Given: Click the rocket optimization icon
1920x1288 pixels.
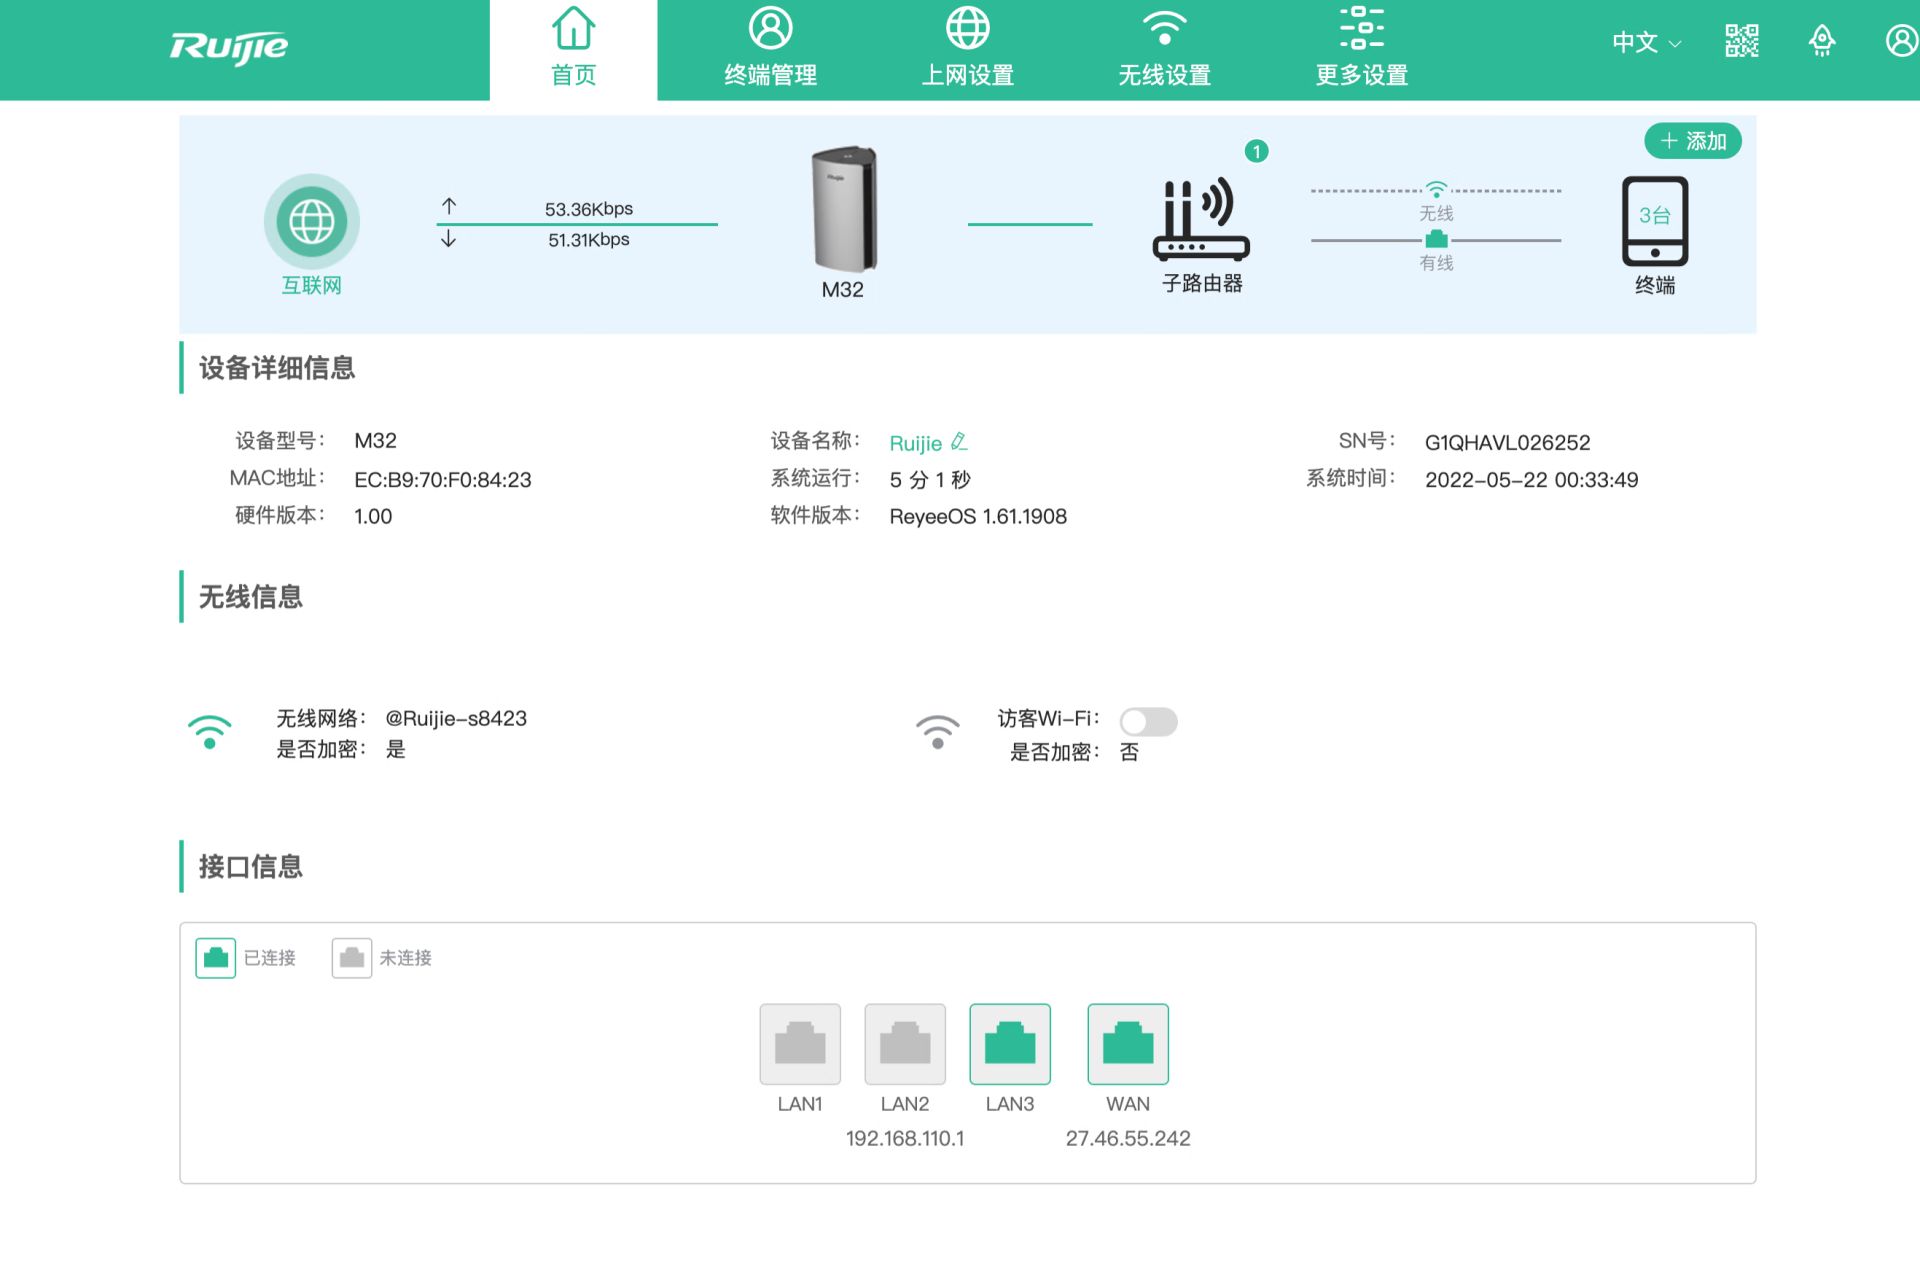Looking at the screenshot, I should click(x=1822, y=41).
